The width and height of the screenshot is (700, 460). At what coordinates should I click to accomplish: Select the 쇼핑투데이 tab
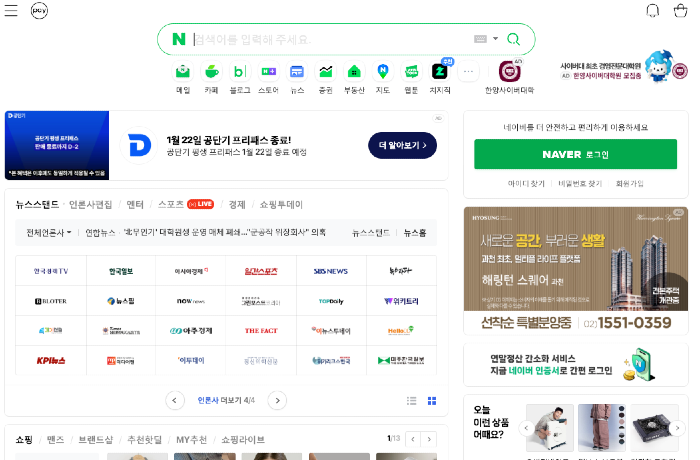coord(281,205)
